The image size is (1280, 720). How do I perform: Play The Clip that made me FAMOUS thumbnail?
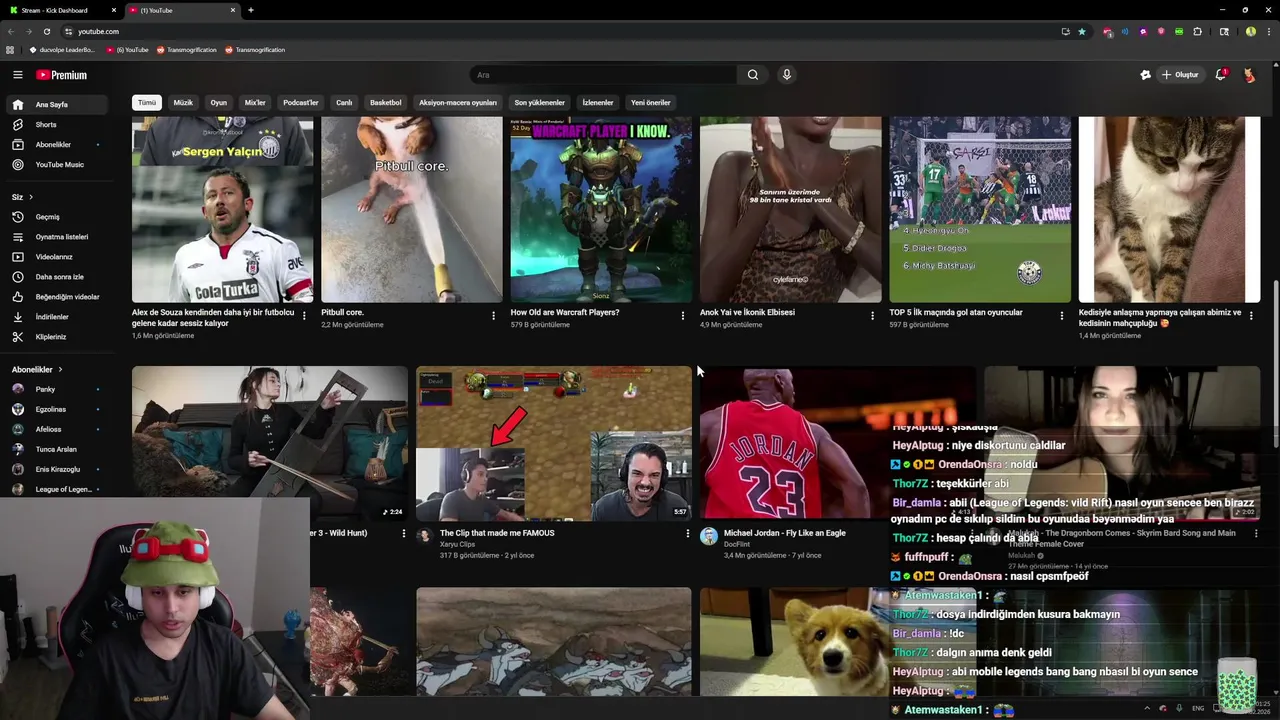(x=553, y=443)
